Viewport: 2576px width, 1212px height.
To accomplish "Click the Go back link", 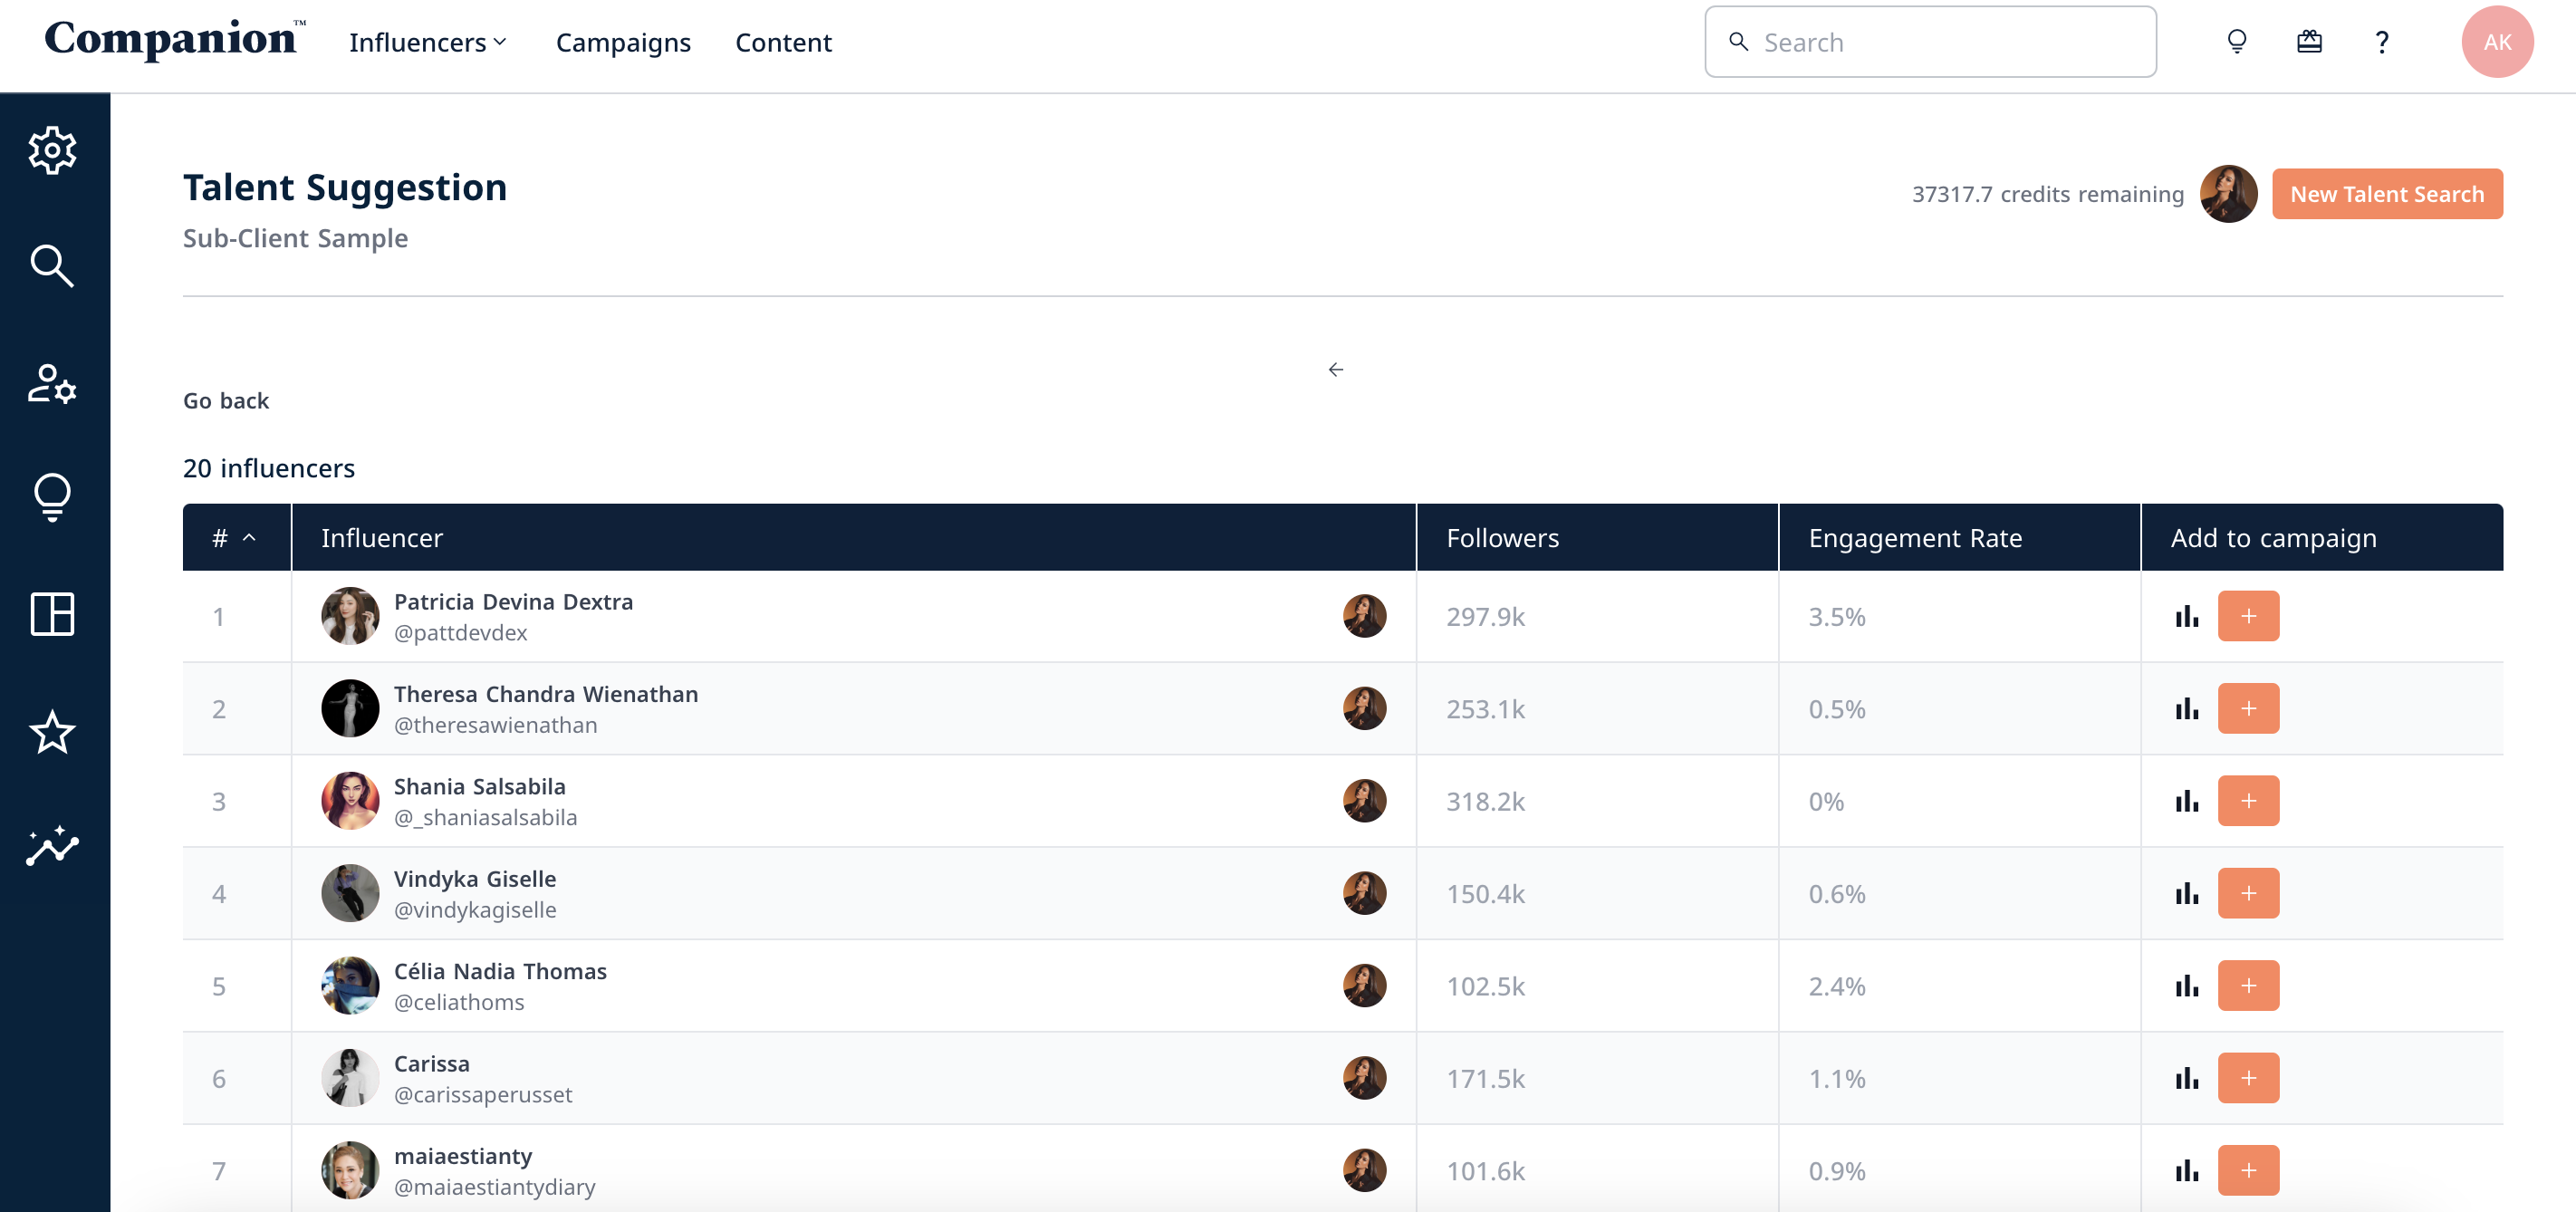I will pyautogui.click(x=226, y=401).
